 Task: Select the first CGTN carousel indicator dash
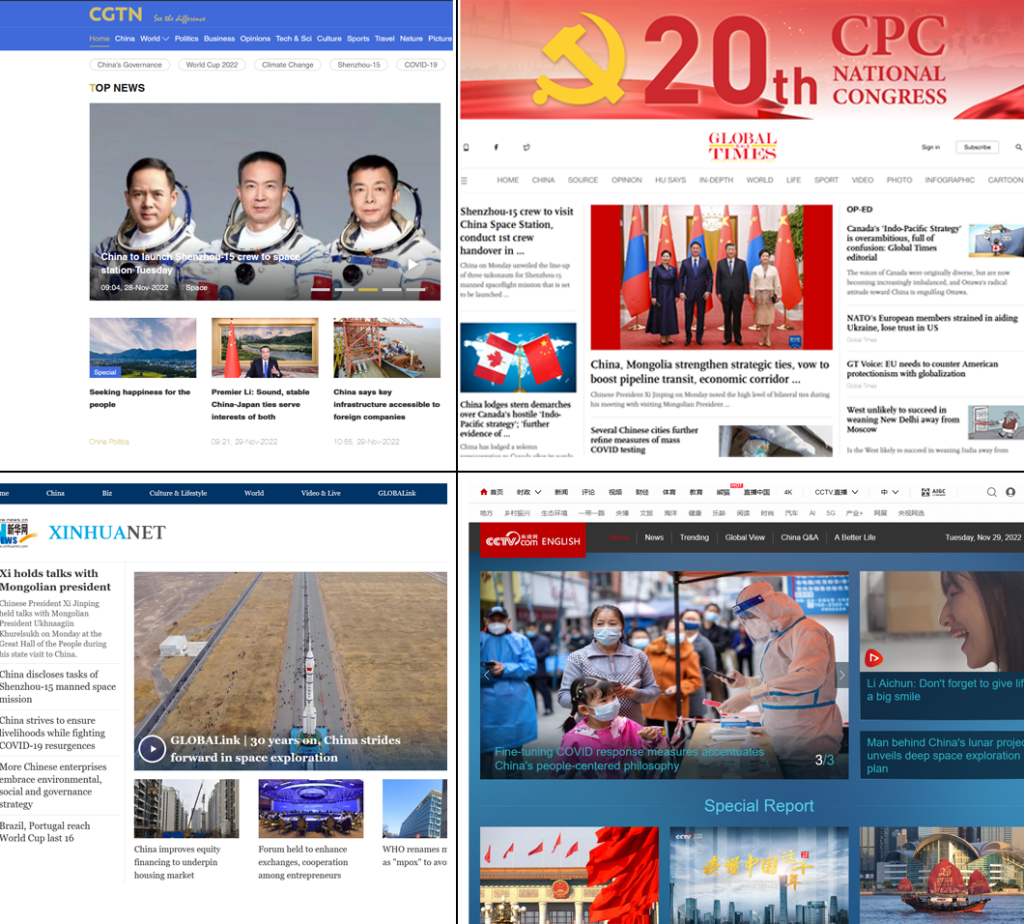pos(320,289)
